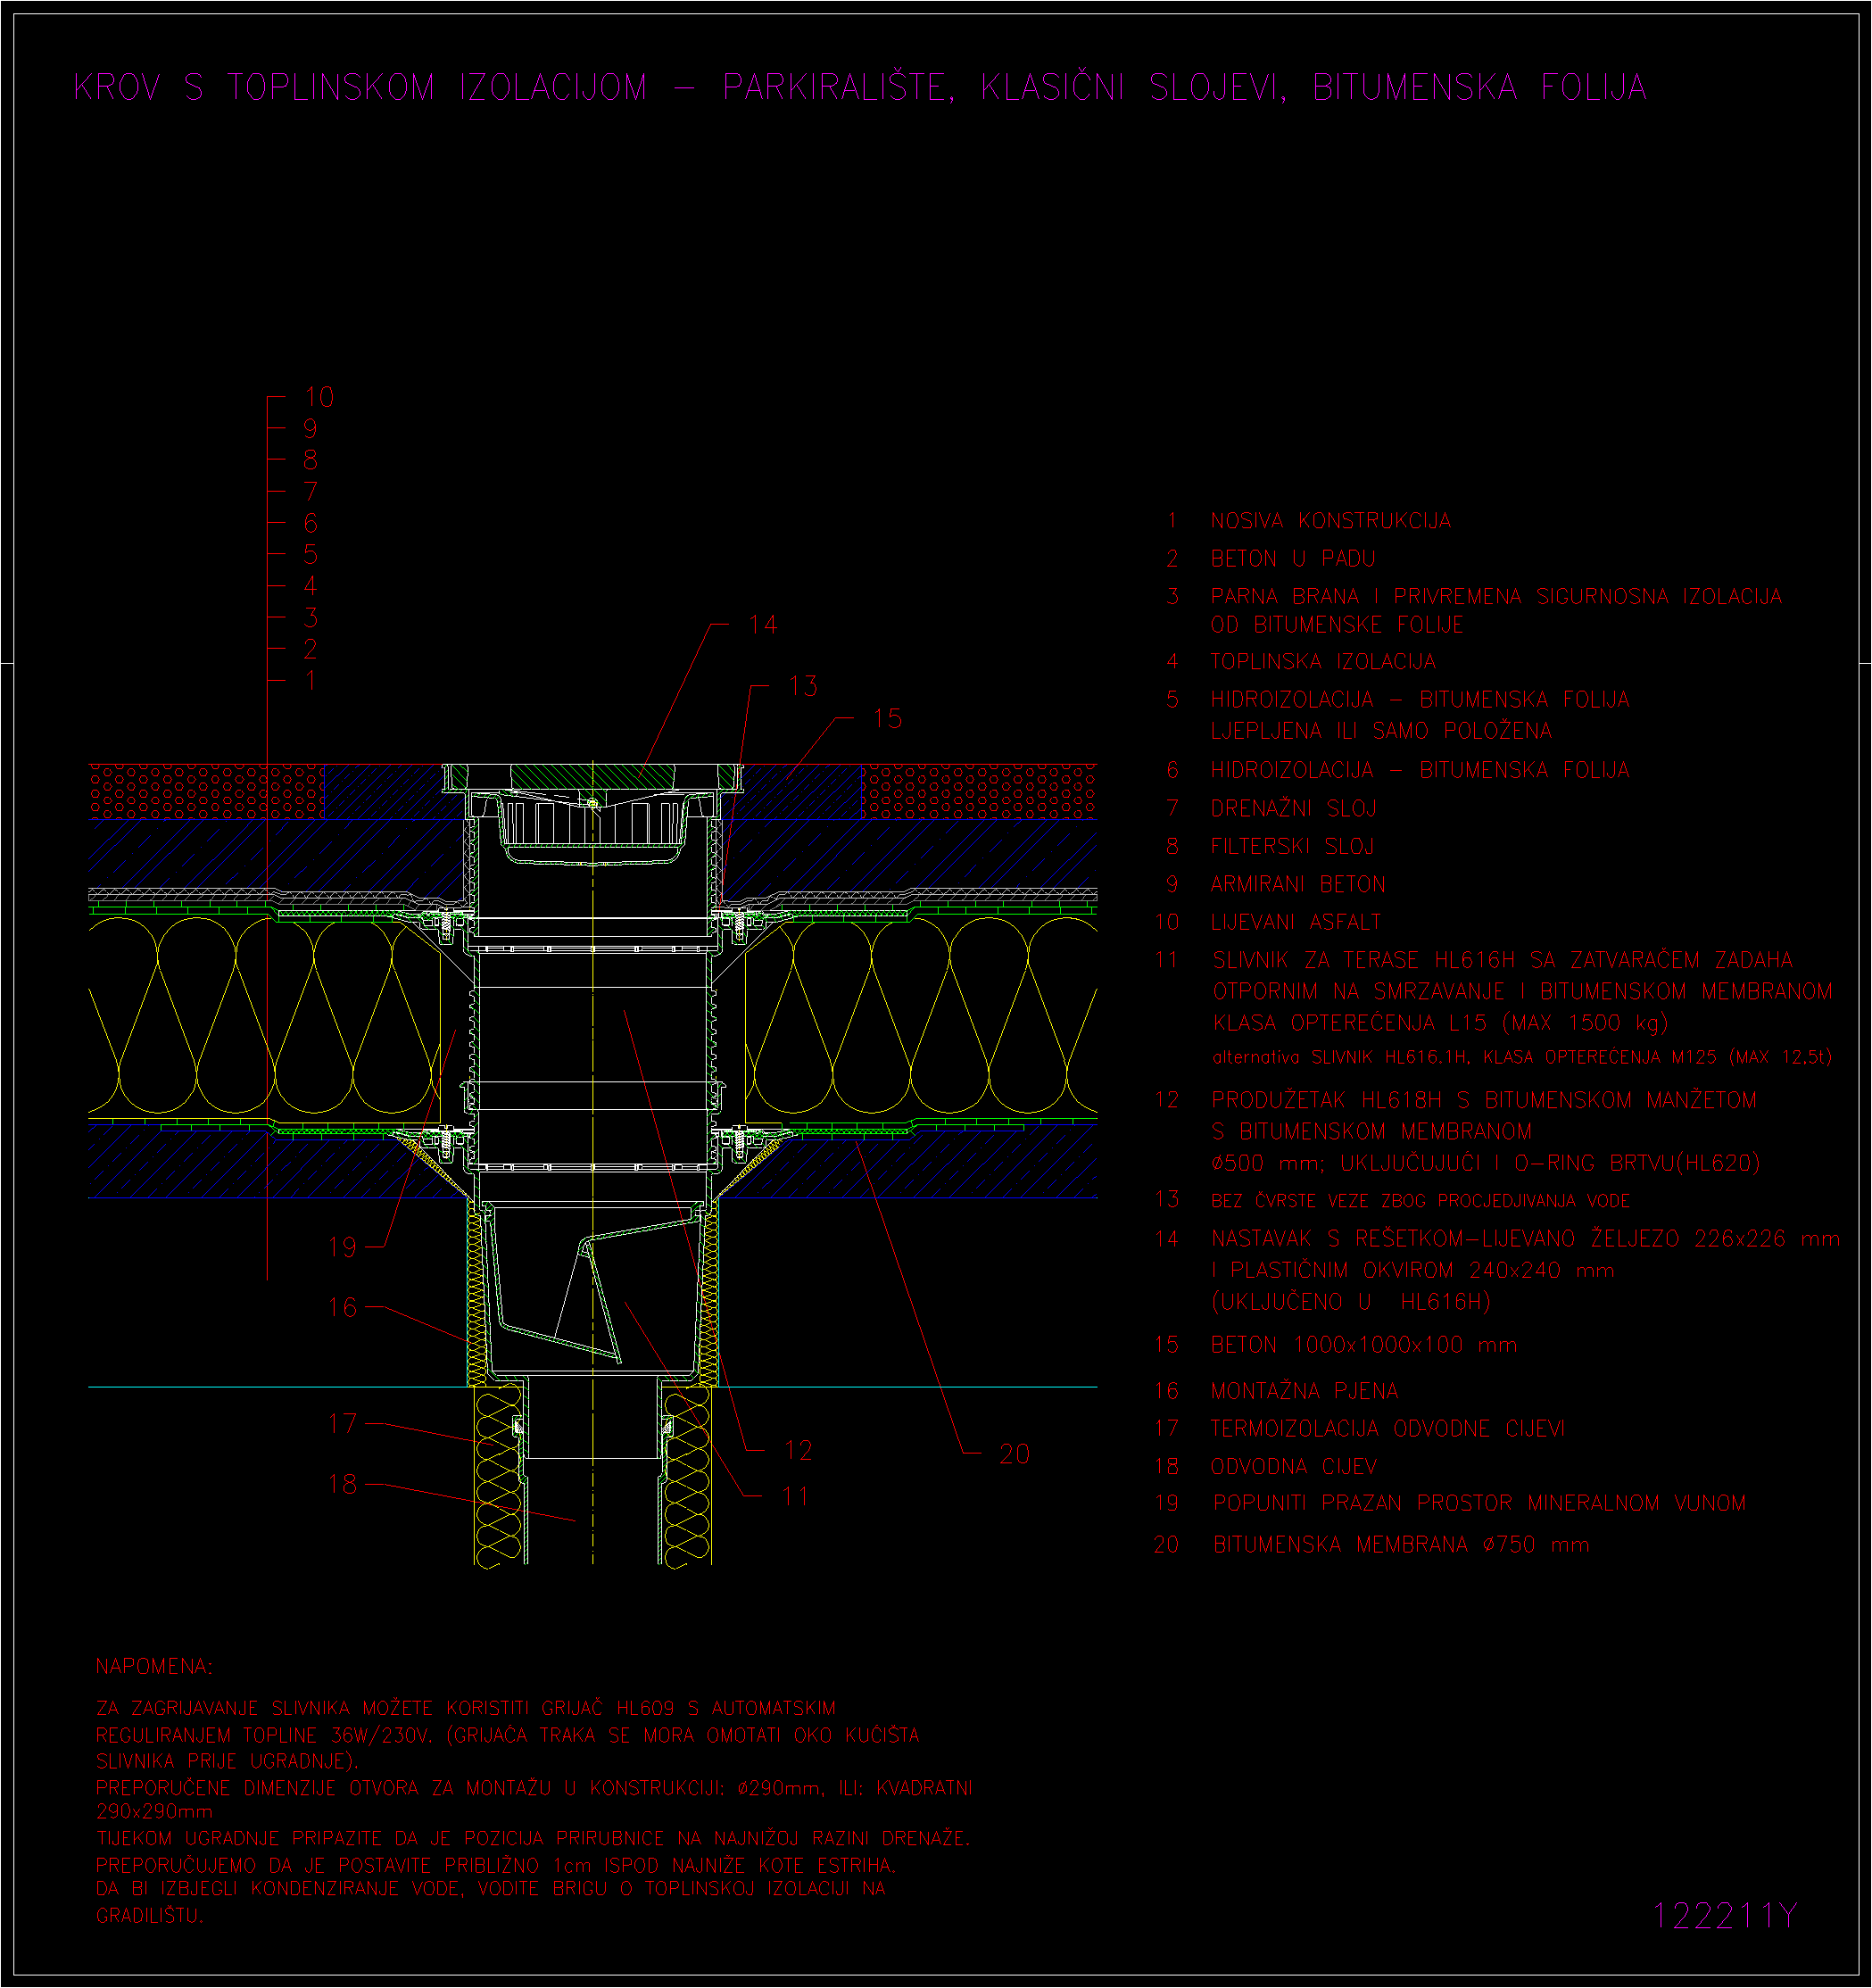Click legend entry 'ARMIRANI BETON'

1297,884
